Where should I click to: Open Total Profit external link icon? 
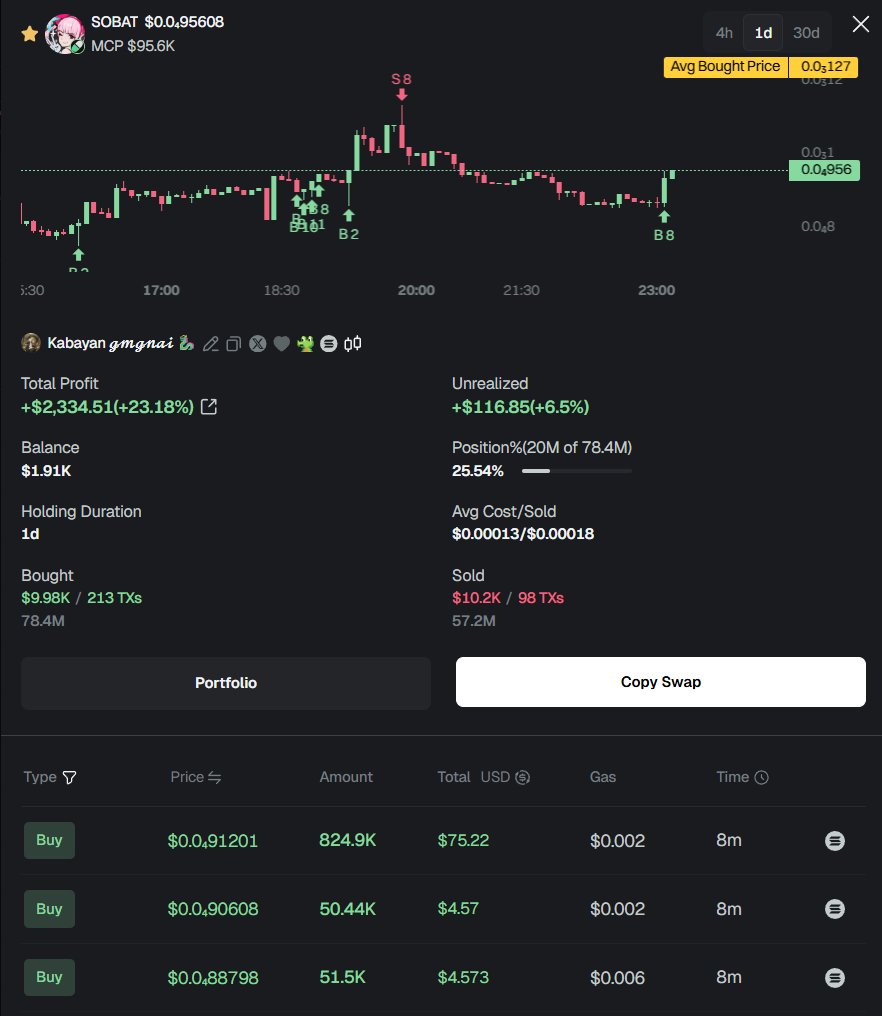click(211, 407)
